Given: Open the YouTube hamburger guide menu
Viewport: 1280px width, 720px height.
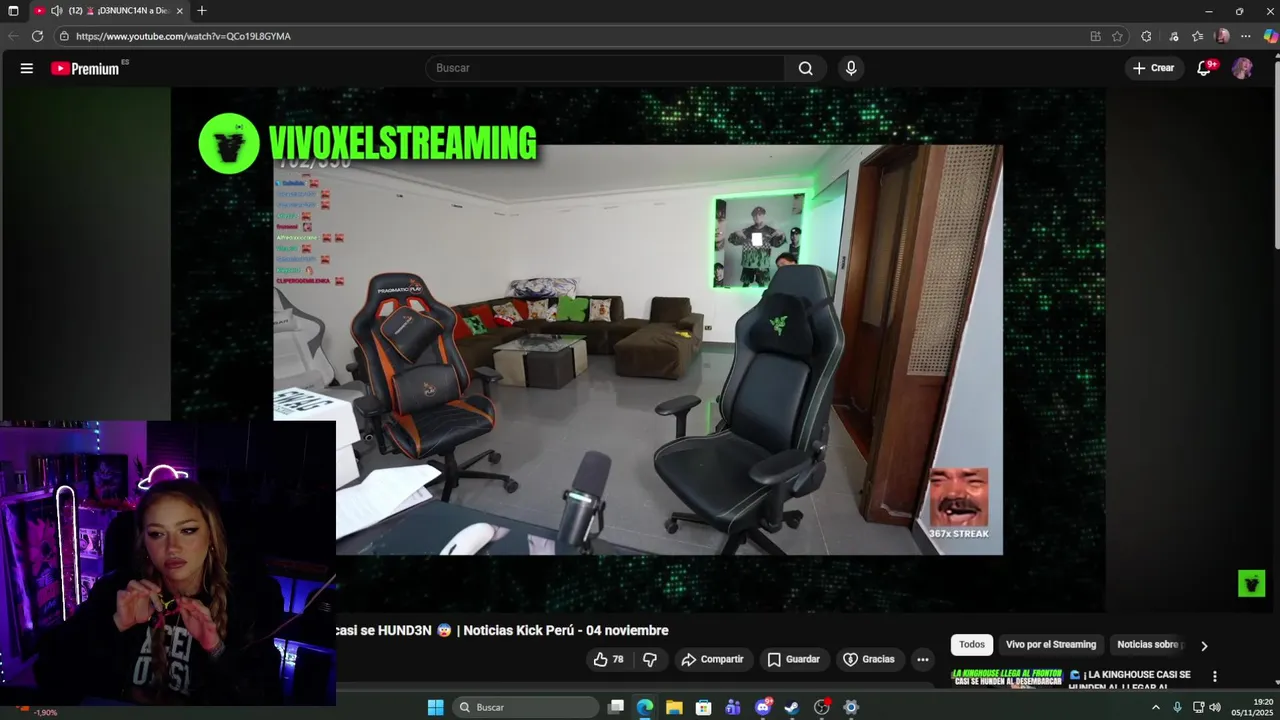Looking at the screenshot, I should tap(27, 68).
